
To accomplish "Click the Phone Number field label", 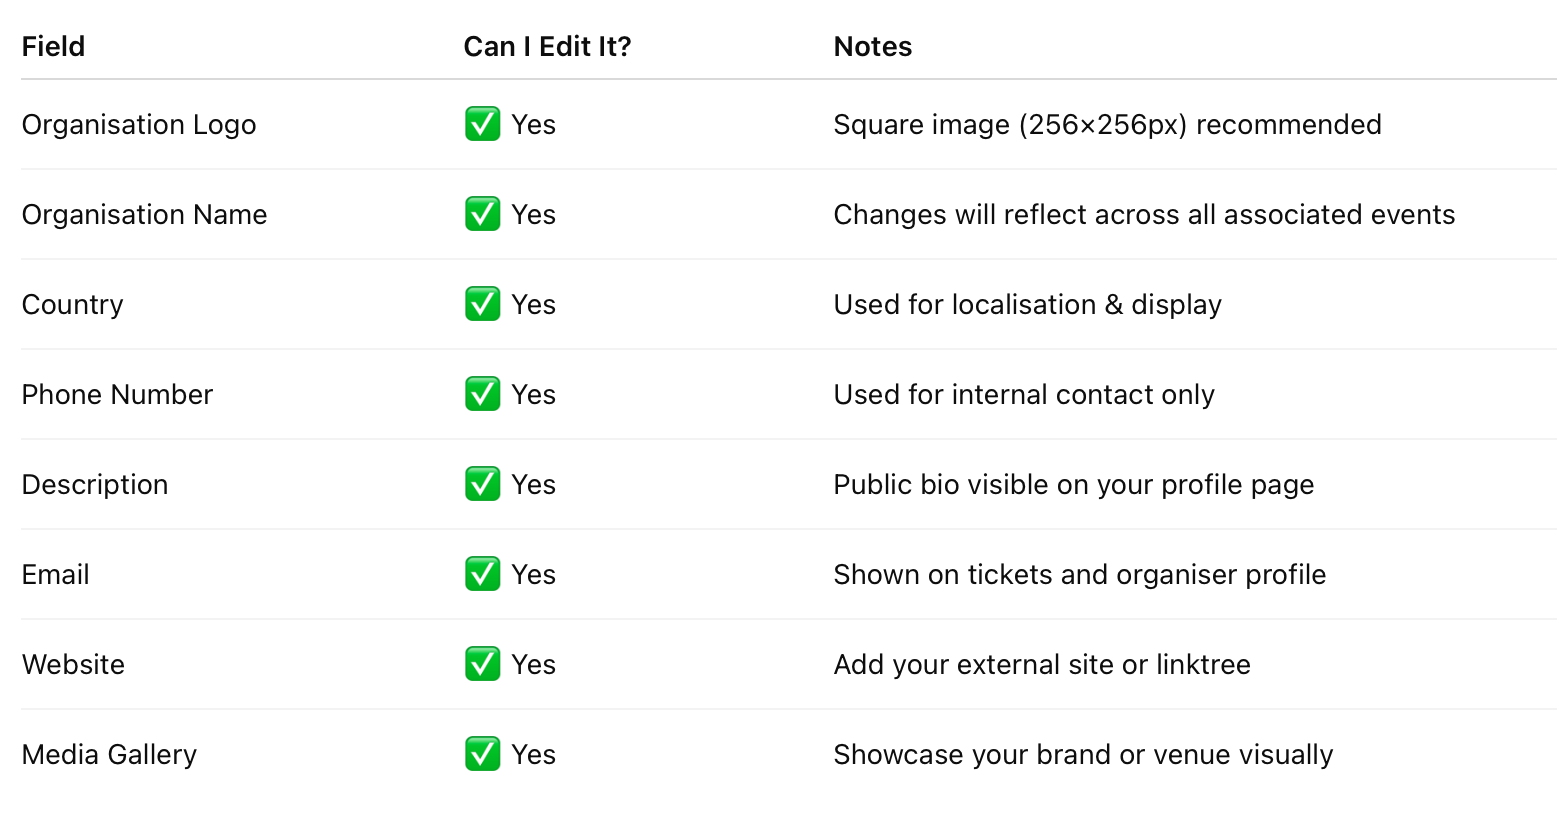I will pyautogui.click(x=117, y=395).
